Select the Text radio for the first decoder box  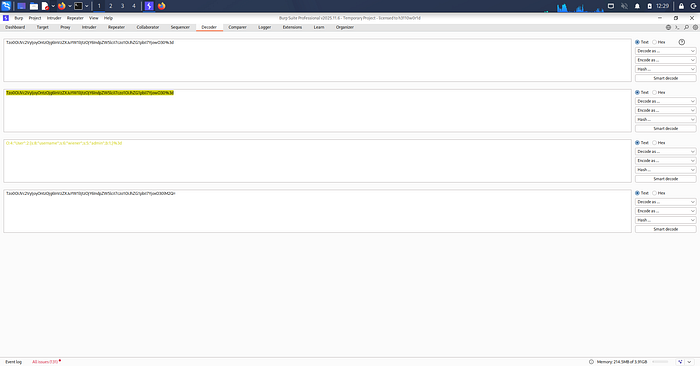[638, 42]
